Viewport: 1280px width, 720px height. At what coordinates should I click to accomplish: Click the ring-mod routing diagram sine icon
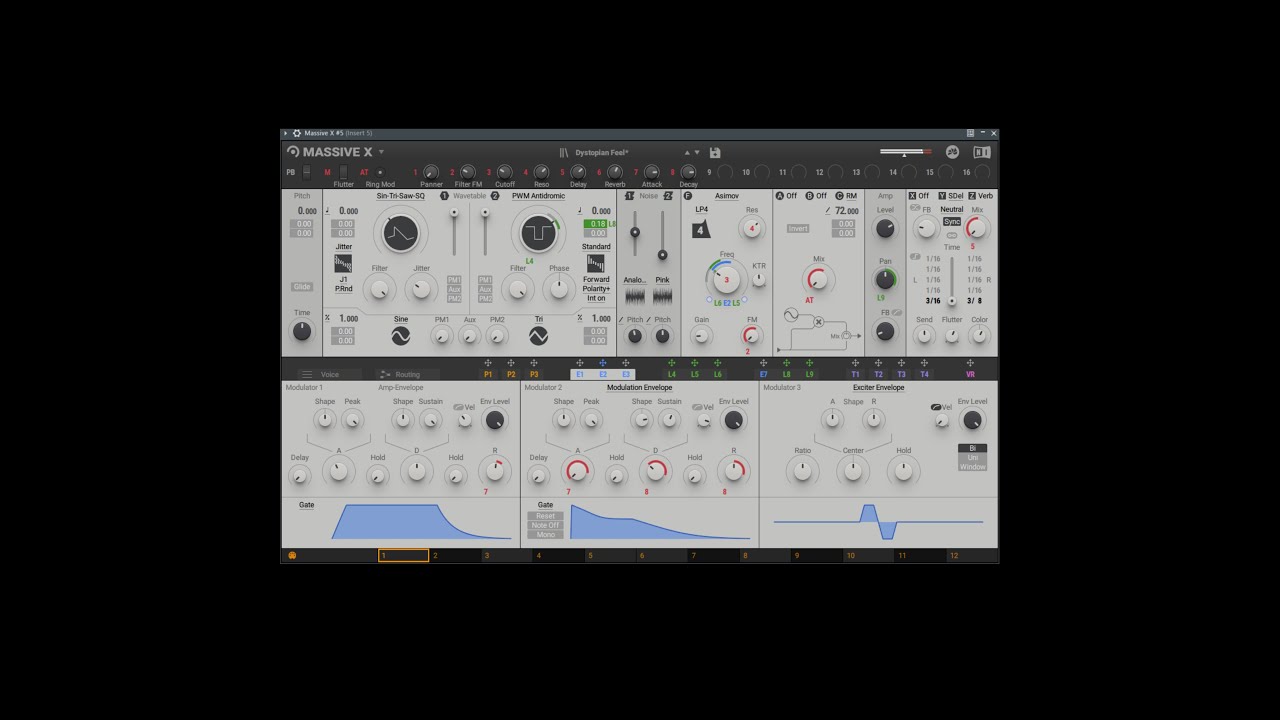pos(792,315)
